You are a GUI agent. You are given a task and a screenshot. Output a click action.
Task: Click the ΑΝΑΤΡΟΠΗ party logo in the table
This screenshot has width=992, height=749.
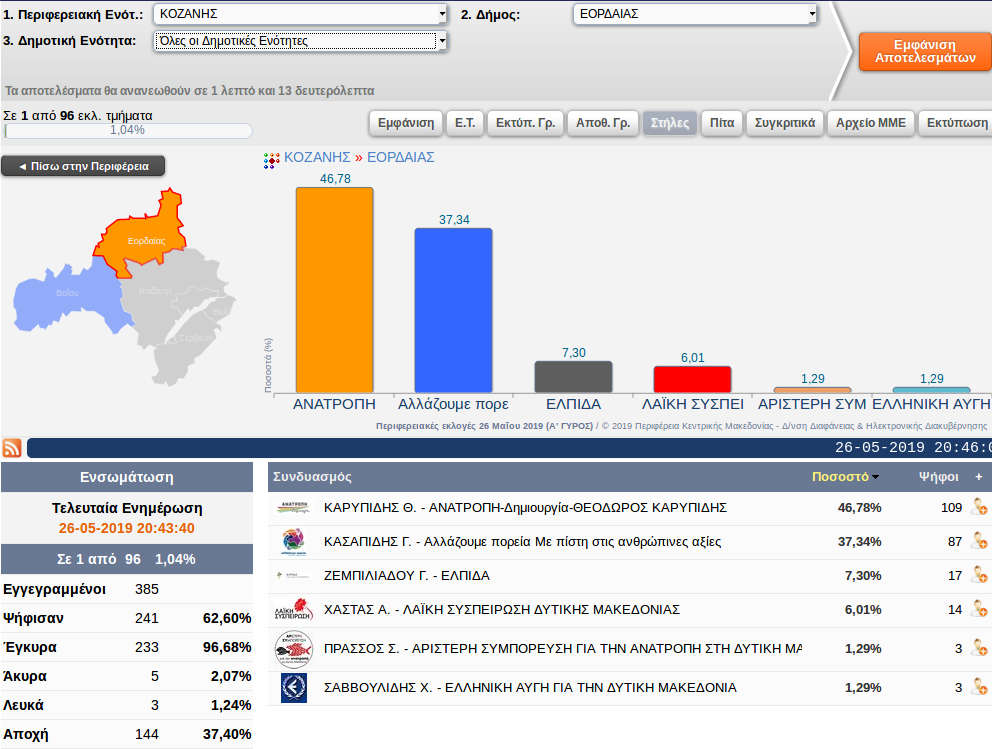[x=294, y=508]
